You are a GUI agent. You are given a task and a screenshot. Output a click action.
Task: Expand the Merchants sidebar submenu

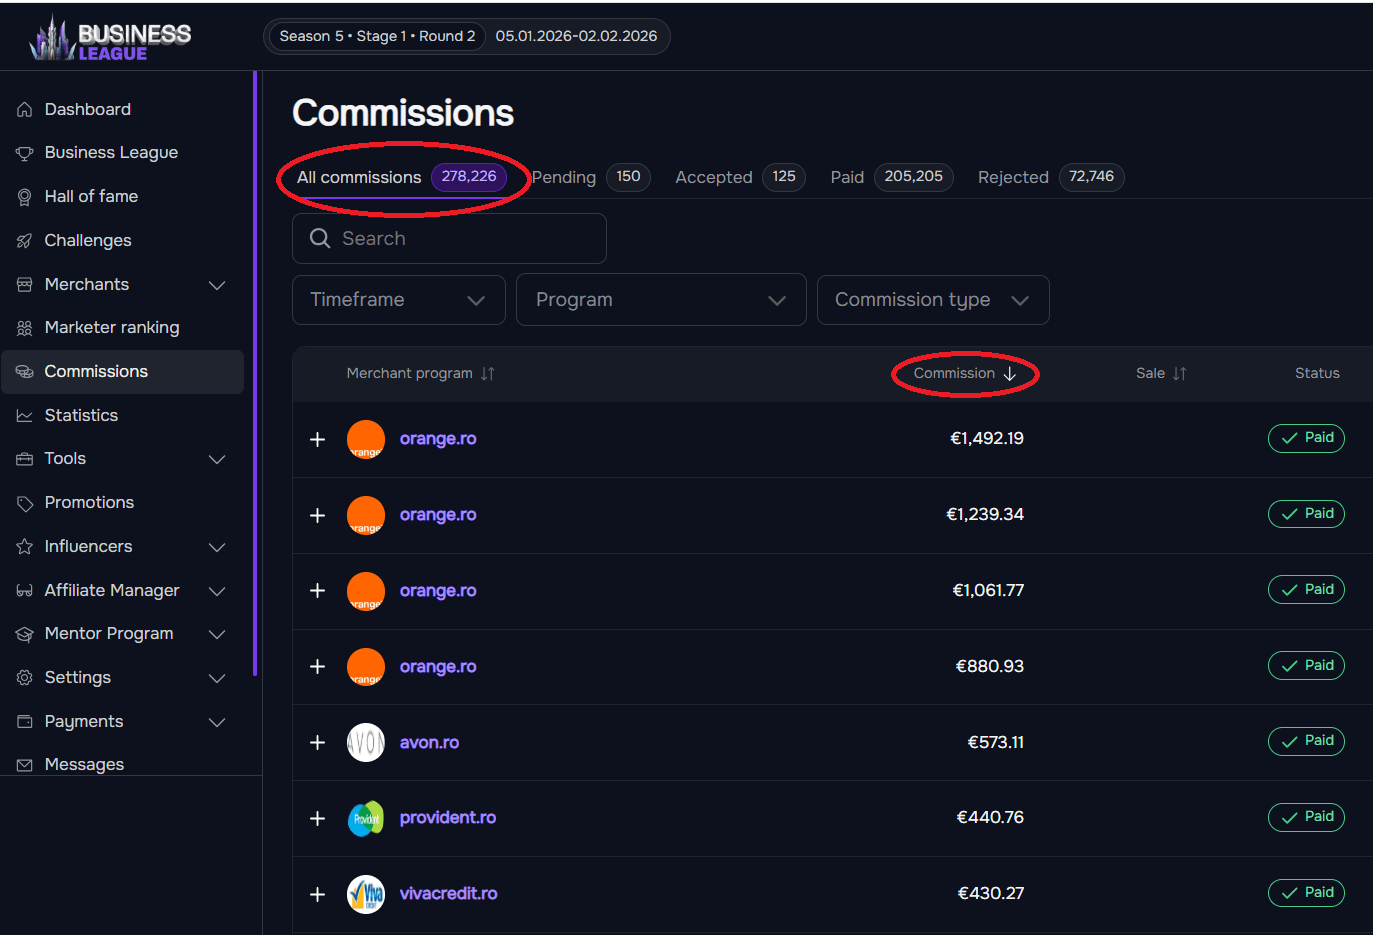[x=216, y=285]
